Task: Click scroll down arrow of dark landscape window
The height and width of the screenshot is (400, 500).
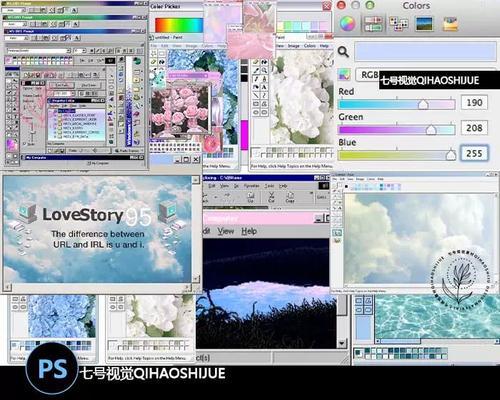Action: 342,343
